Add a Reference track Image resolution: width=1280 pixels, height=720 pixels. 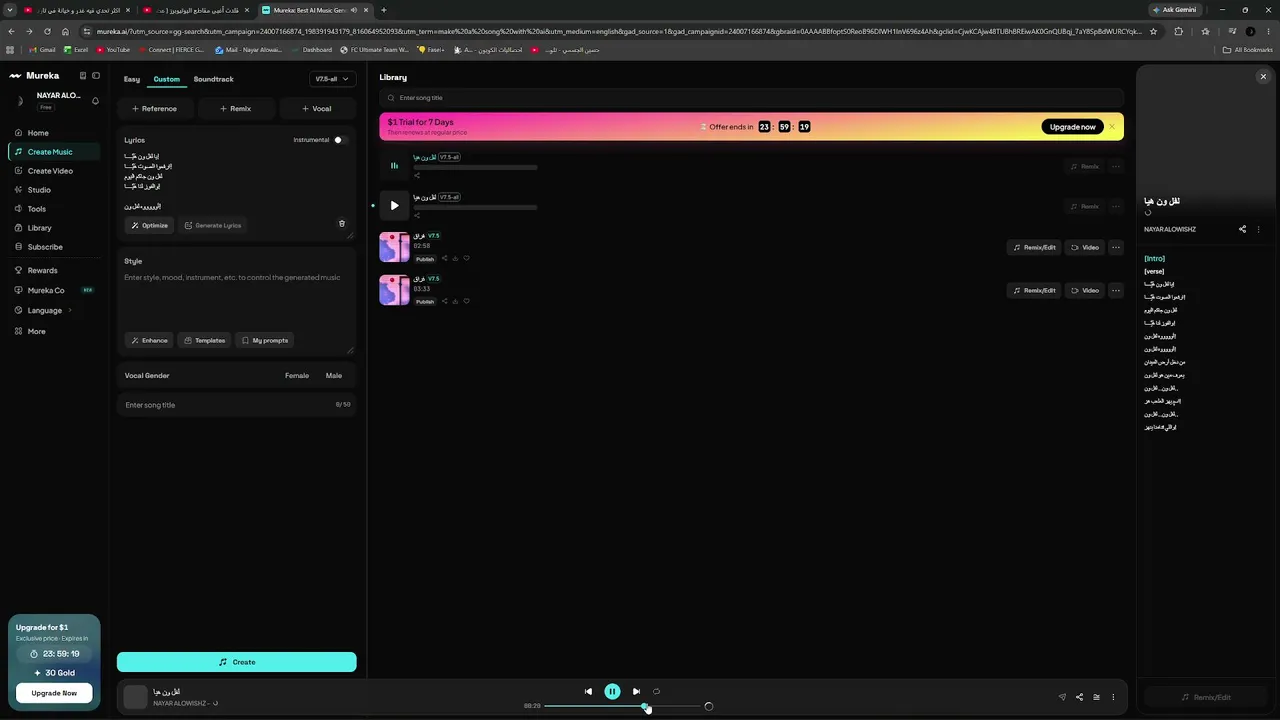pos(154,108)
